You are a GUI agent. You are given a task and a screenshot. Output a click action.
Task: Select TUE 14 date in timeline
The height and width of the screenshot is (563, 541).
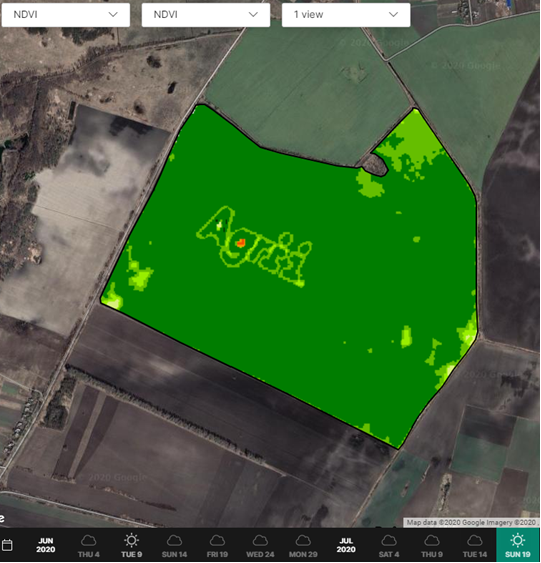[x=475, y=546]
